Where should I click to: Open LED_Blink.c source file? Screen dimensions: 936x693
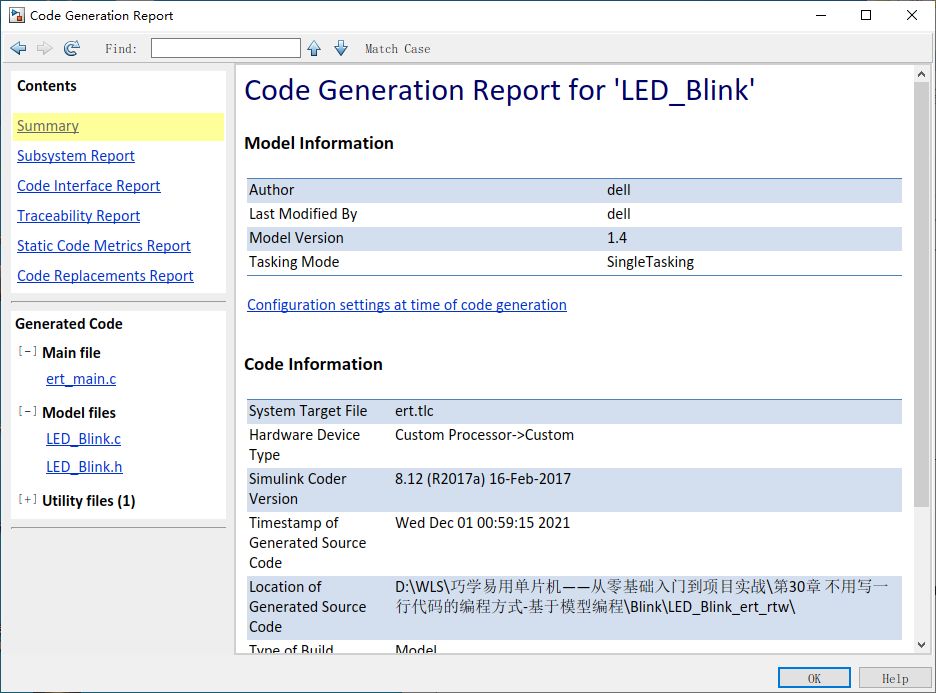(84, 439)
